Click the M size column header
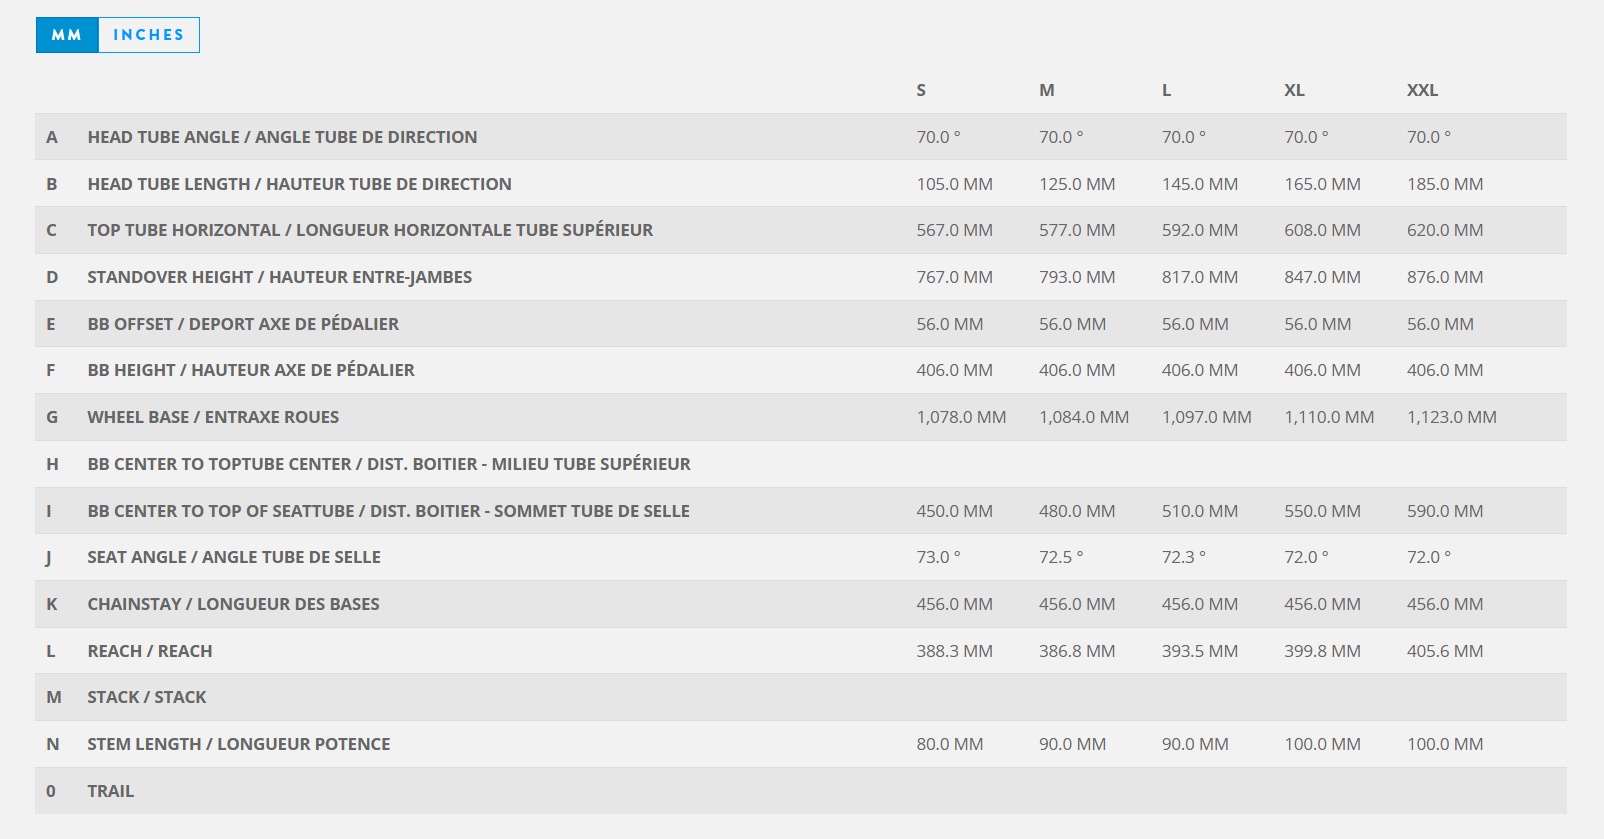Image resolution: width=1604 pixels, height=839 pixels. (1046, 90)
